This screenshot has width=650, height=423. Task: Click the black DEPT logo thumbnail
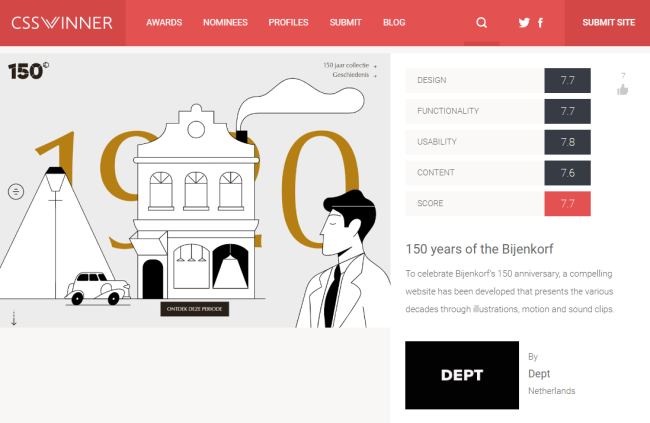(x=462, y=375)
